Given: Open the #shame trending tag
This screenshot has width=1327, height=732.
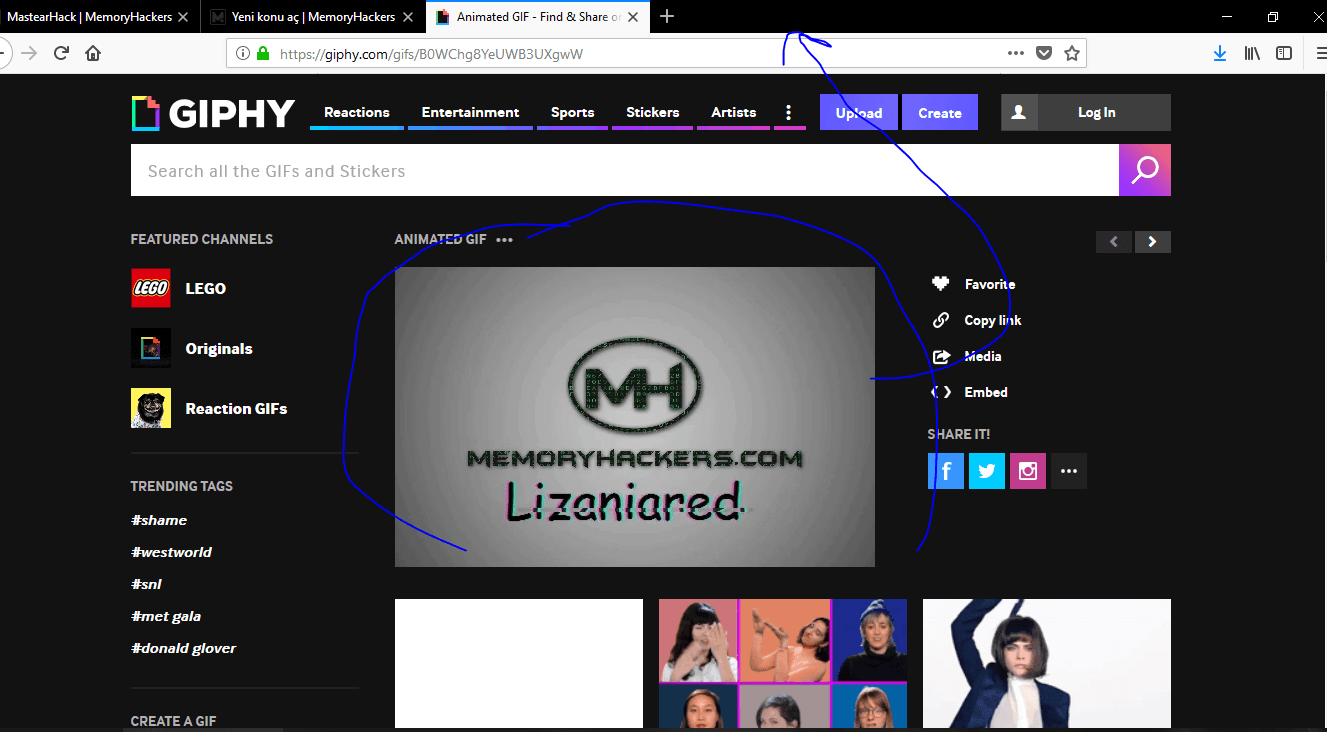Looking at the screenshot, I should (x=159, y=520).
